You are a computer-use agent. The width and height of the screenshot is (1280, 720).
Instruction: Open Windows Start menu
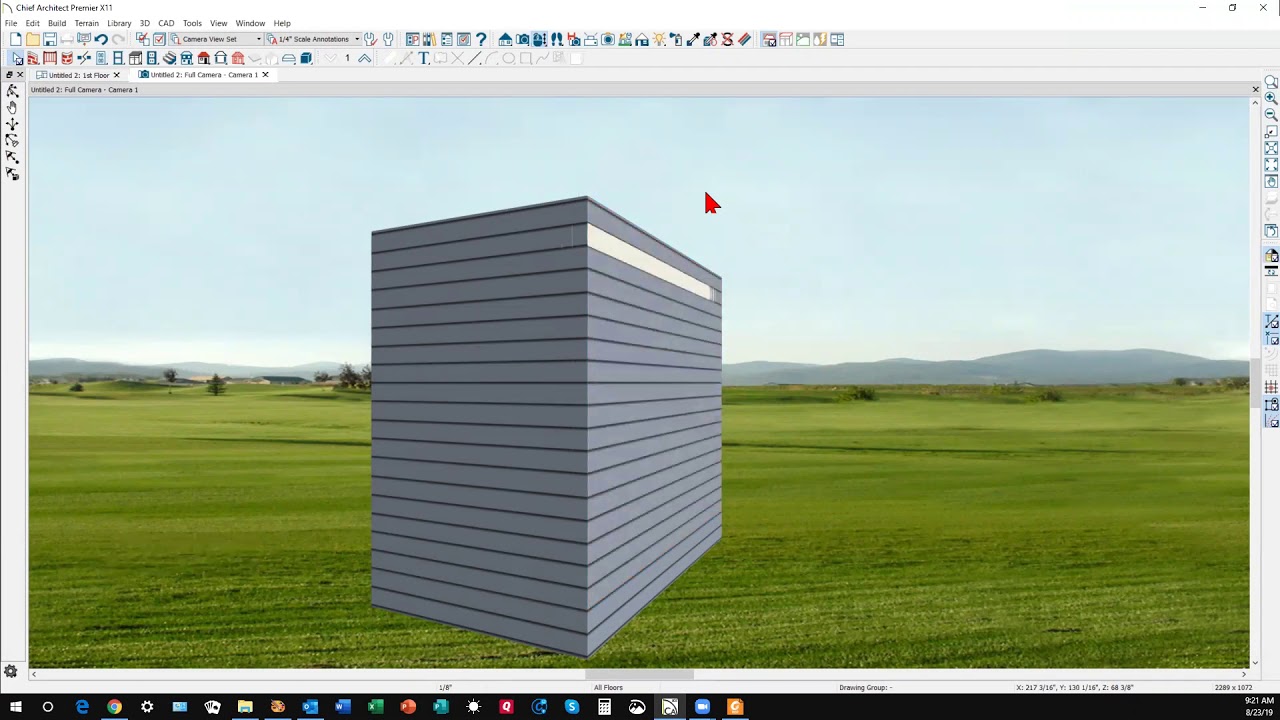pyautogui.click(x=16, y=707)
